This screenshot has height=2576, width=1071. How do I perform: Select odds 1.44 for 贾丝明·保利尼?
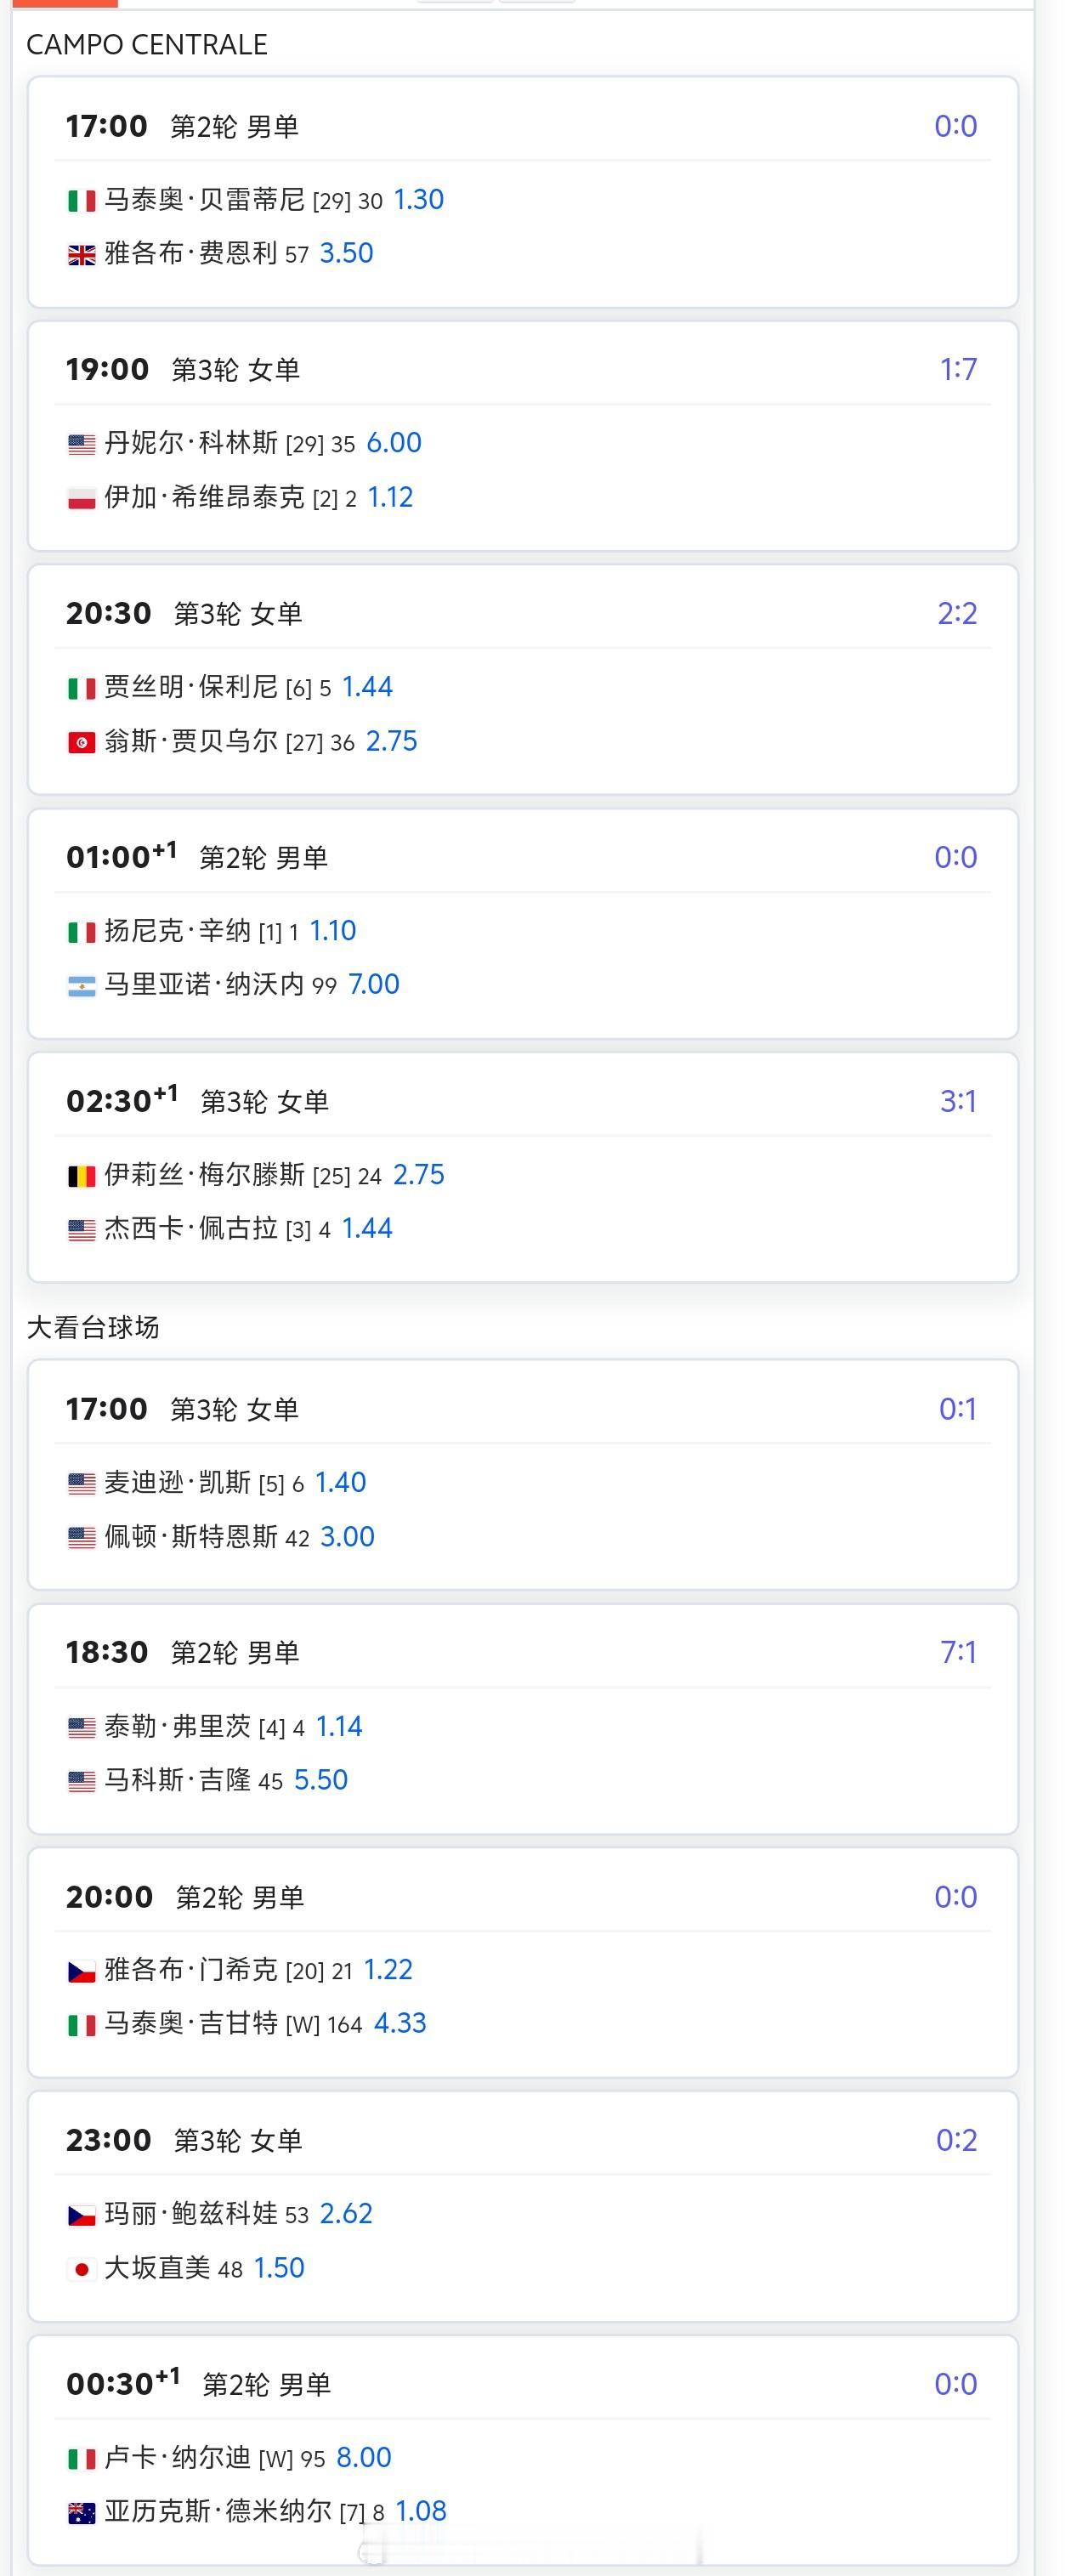click(x=367, y=687)
